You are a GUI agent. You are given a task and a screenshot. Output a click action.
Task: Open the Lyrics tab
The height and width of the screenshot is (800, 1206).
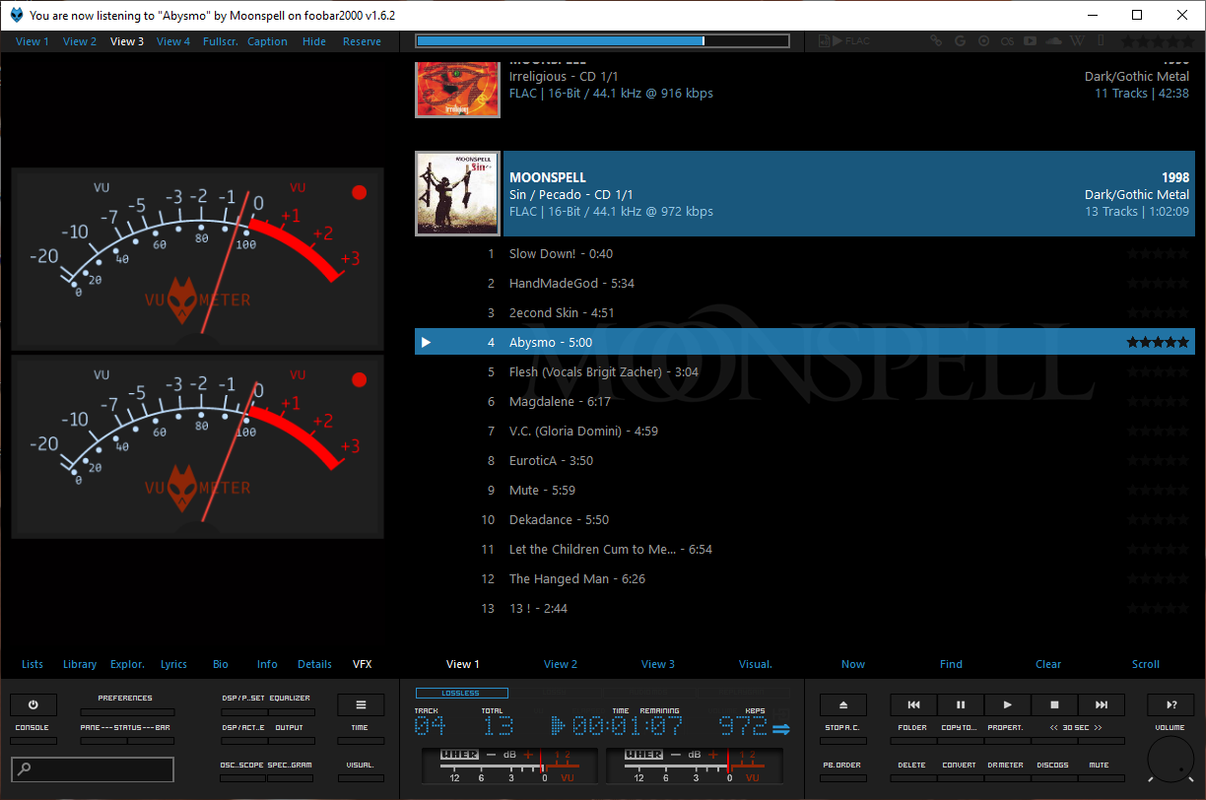click(174, 664)
